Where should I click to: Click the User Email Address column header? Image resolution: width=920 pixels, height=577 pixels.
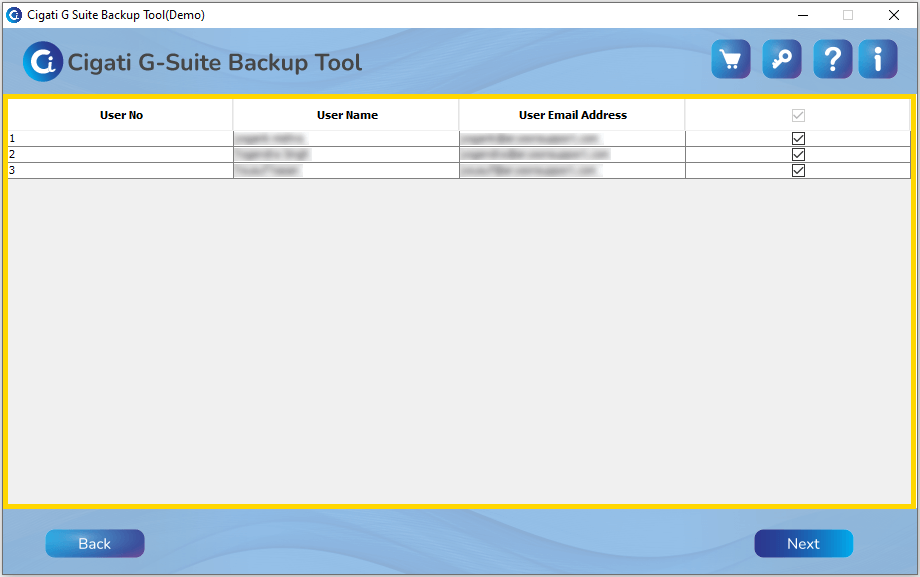(572, 115)
